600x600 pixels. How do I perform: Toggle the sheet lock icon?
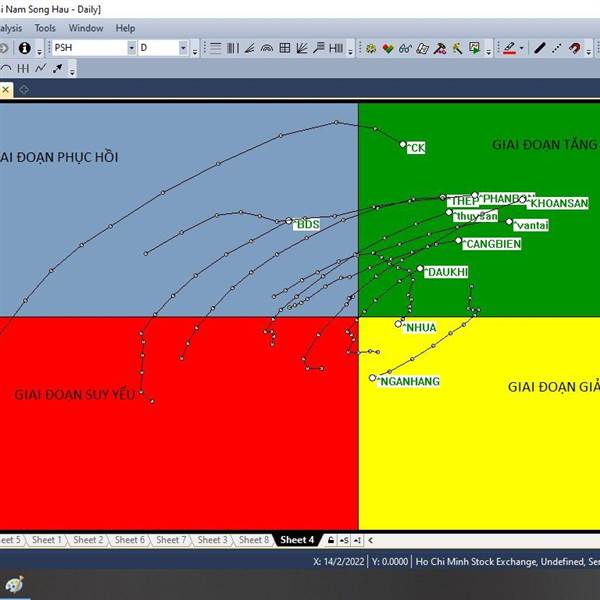pos(331,540)
